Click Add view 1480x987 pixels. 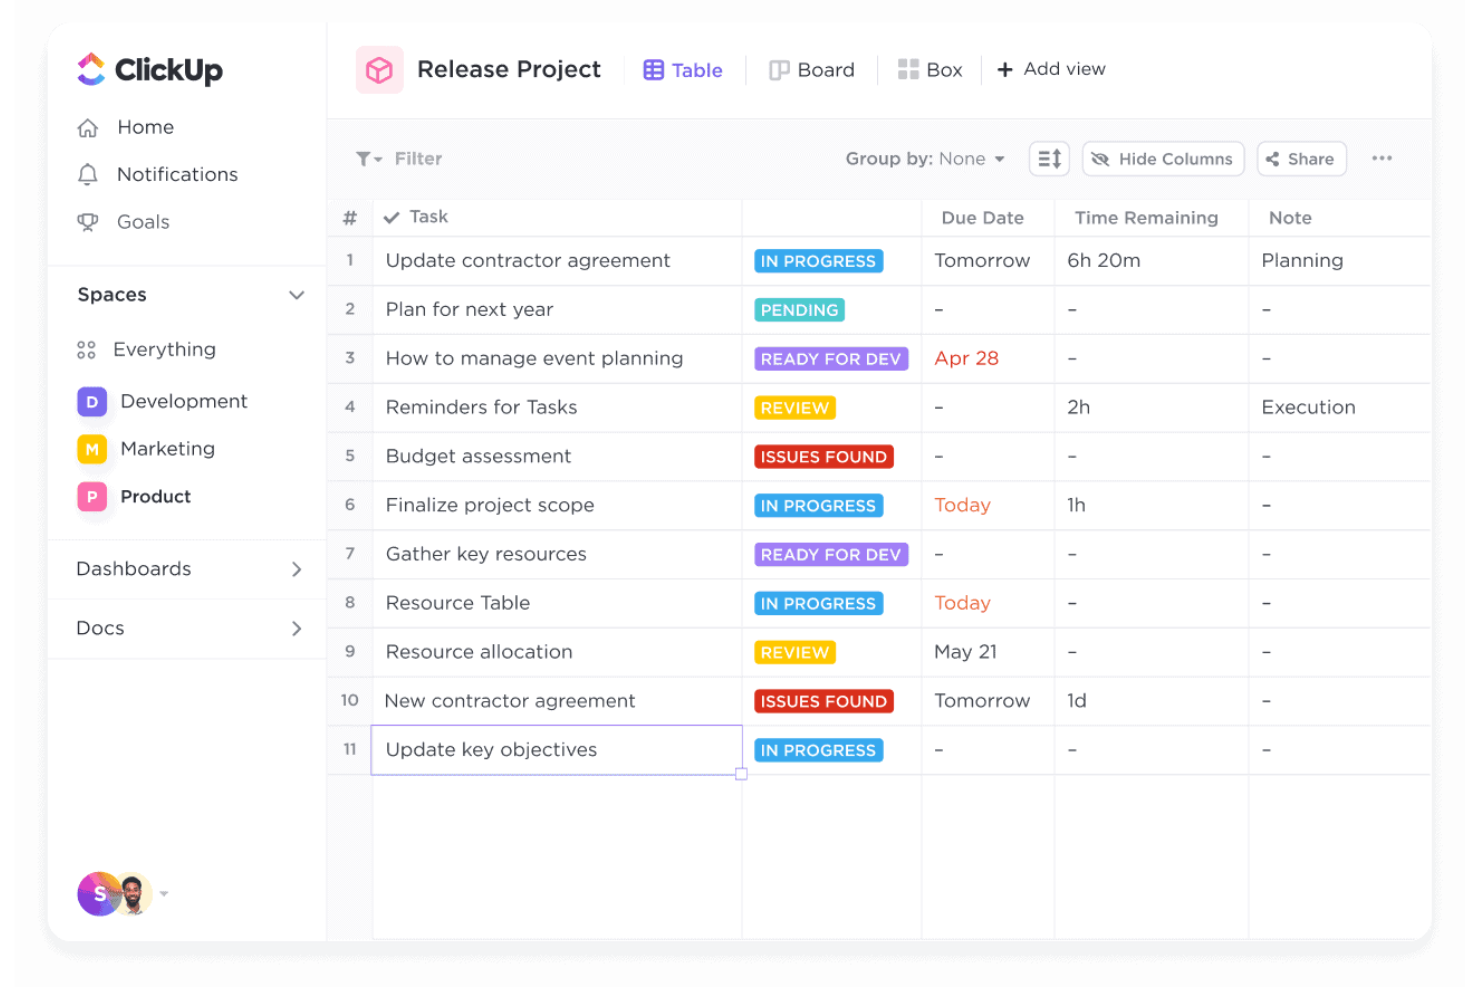[x=1051, y=68]
